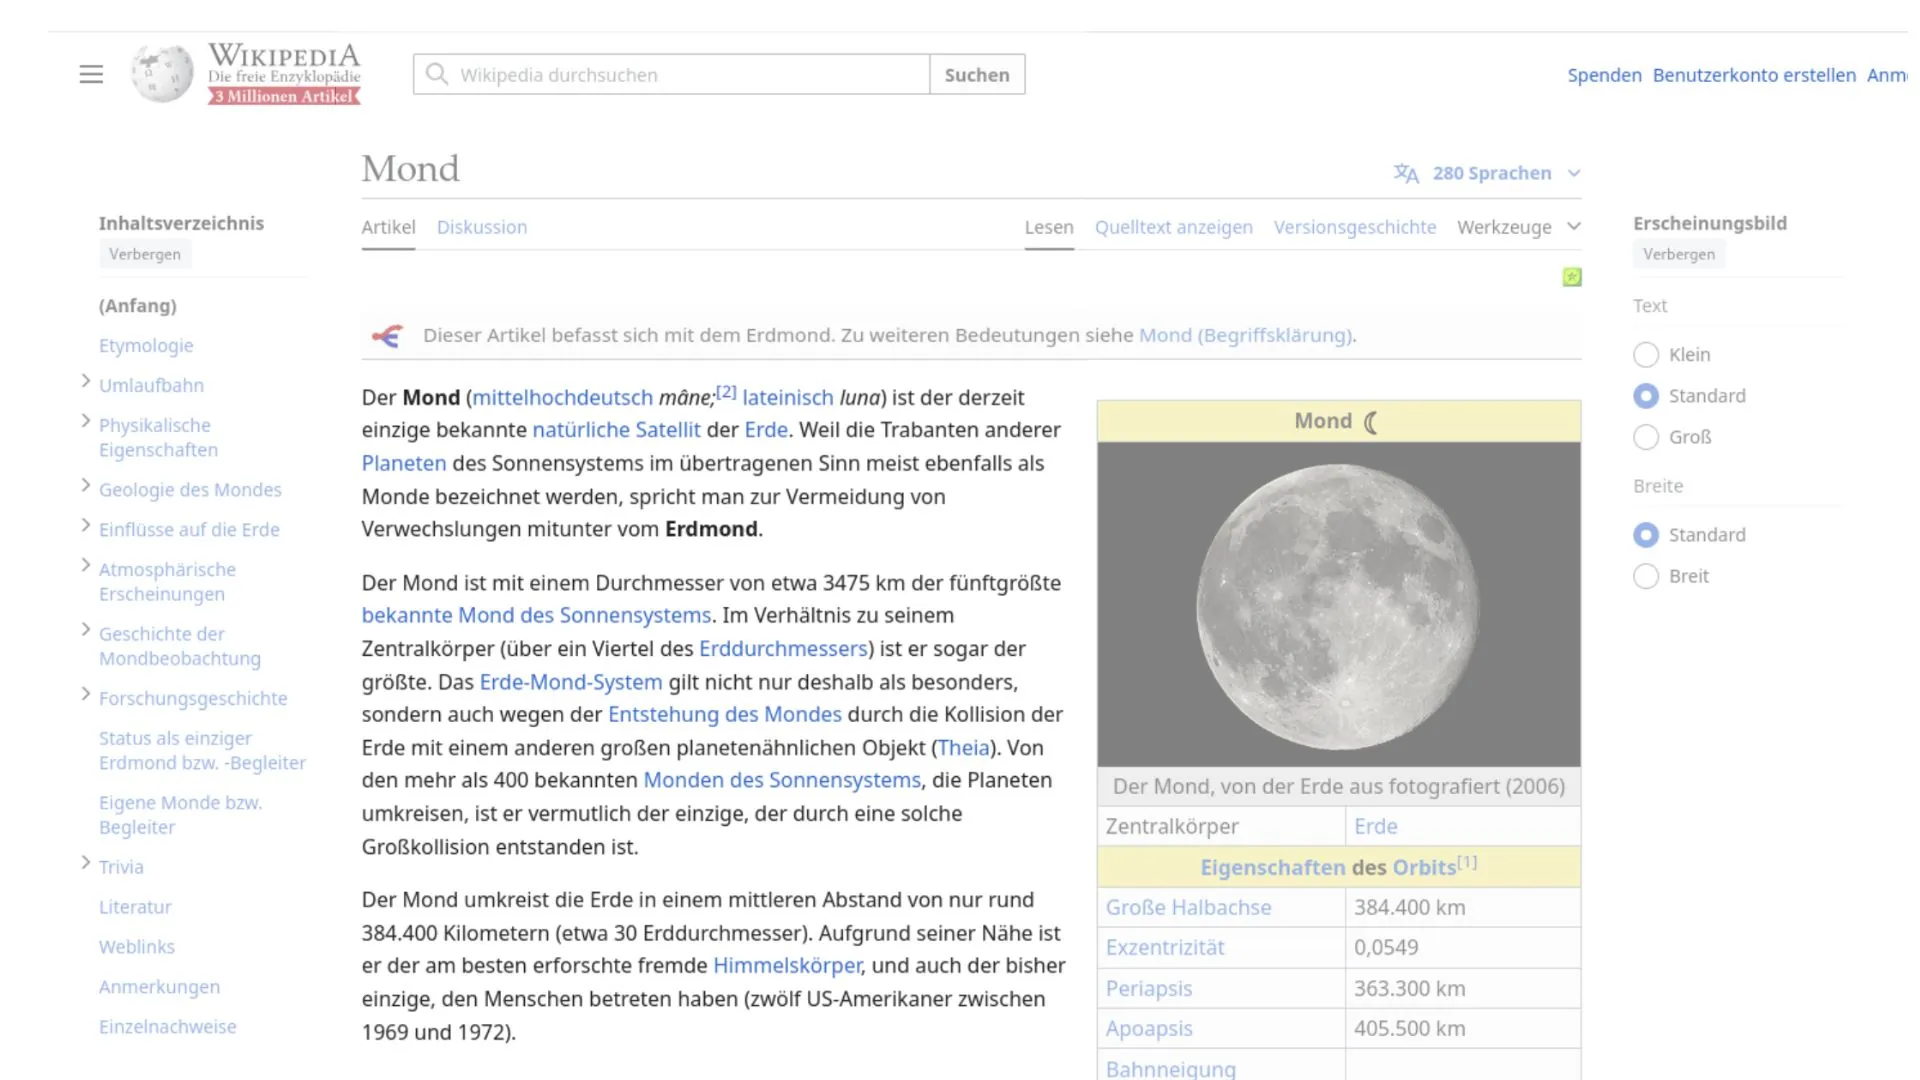The height and width of the screenshot is (1080, 1920).
Task: Click the Wikipedia logo
Action: coord(161,73)
